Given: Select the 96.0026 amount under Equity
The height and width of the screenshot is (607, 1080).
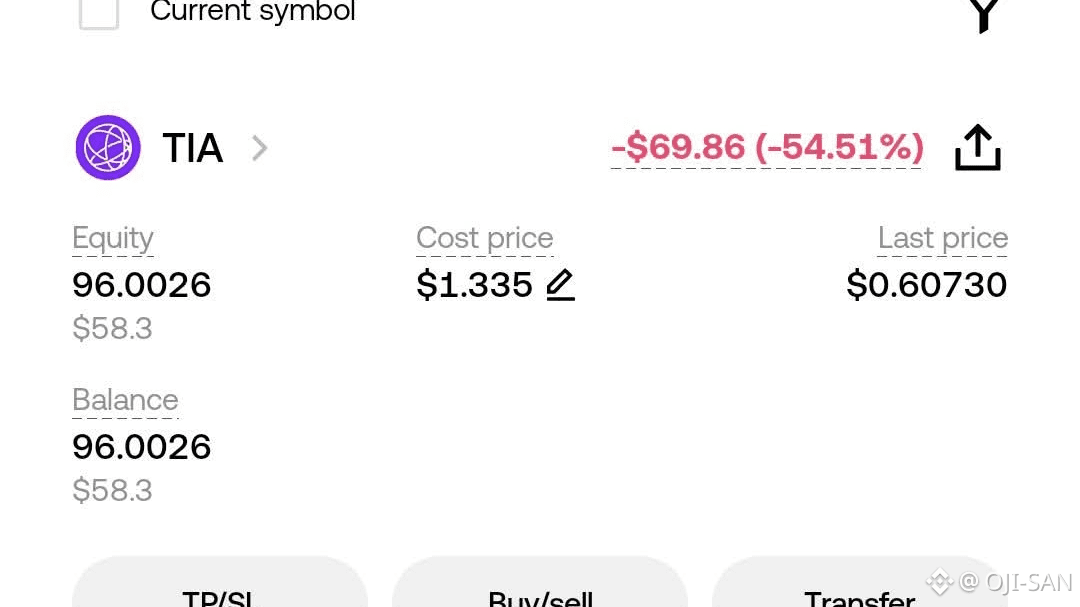Looking at the screenshot, I should 142,285.
